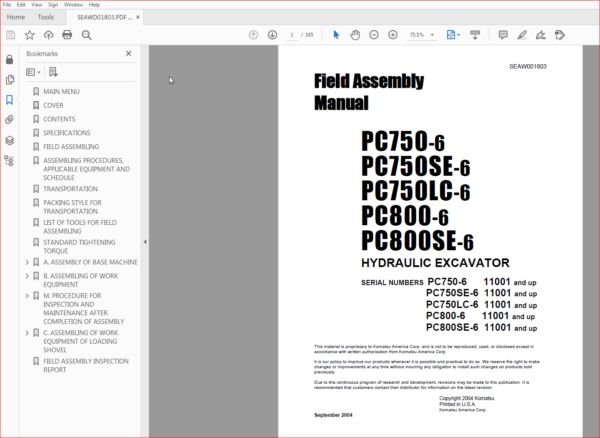Image resolution: width=600 pixels, height=438 pixels.
Task: Close the SEAW001803.PDF tab
Action: pos(138,17)
